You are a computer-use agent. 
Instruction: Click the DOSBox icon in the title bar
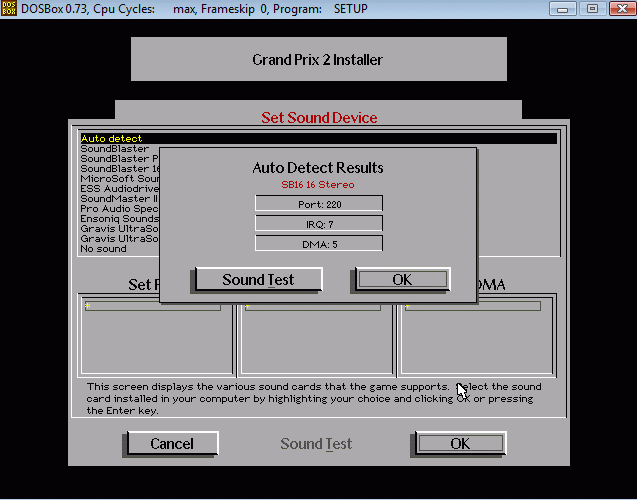coord(9,9)
